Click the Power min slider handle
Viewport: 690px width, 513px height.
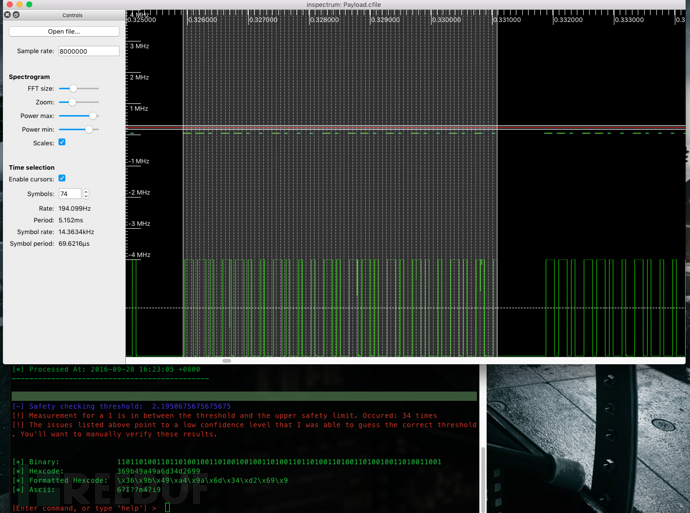(x=89, y=130)
